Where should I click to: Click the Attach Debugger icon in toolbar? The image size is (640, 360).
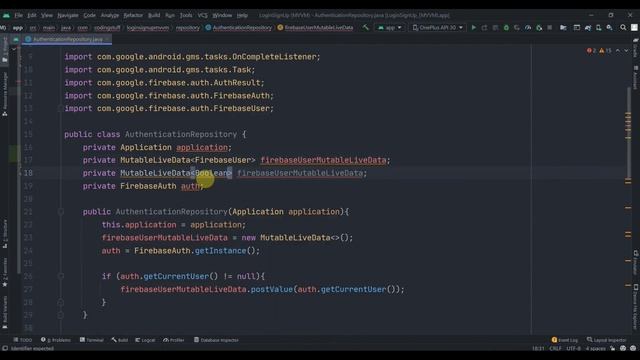[x=539, y=27]
